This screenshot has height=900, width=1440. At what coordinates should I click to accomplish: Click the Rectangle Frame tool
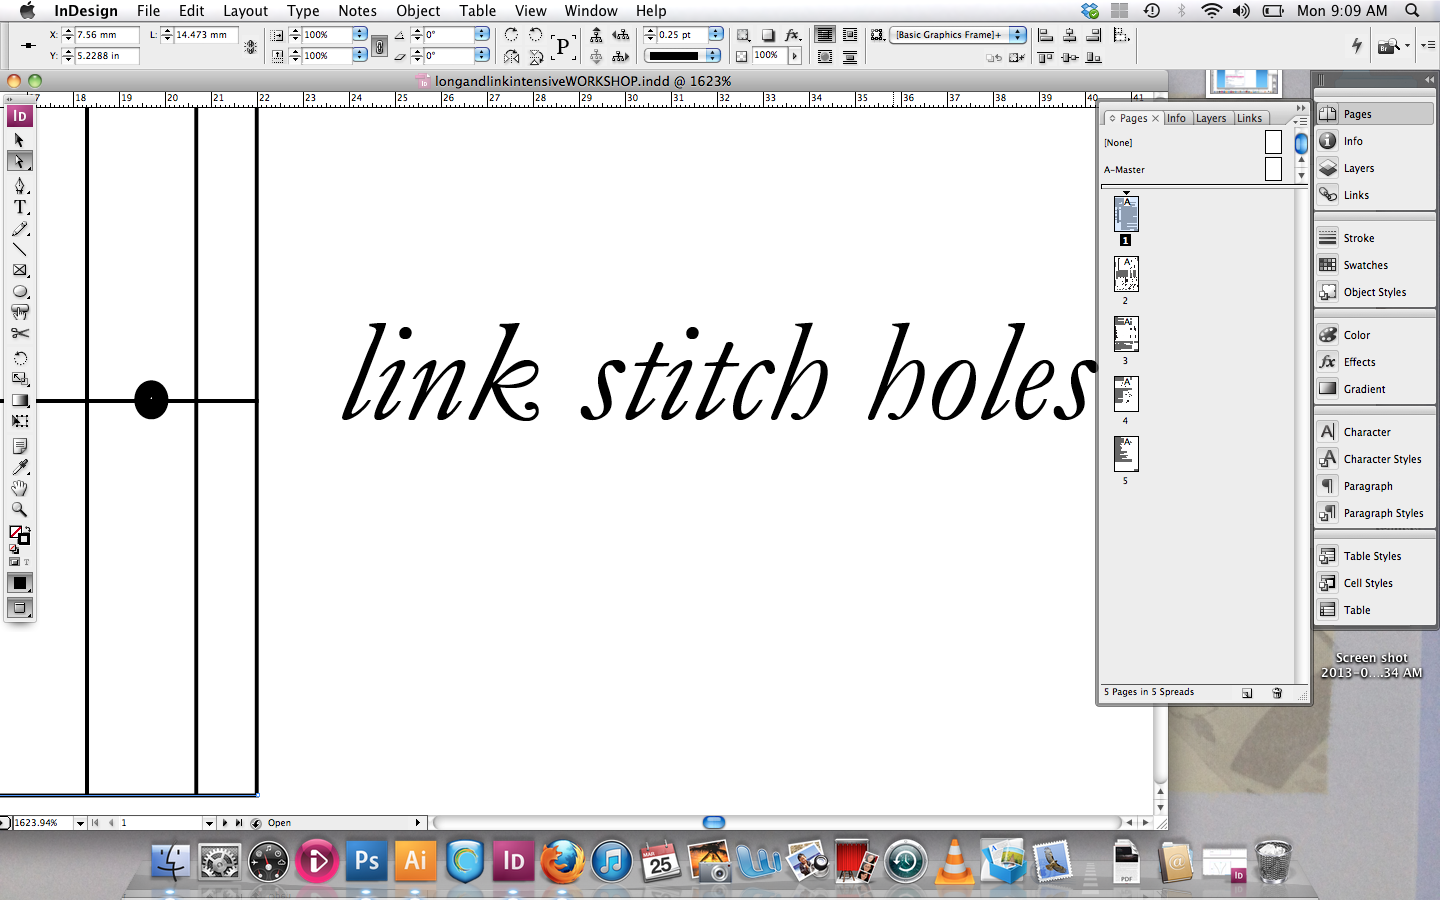click(19, 270)
